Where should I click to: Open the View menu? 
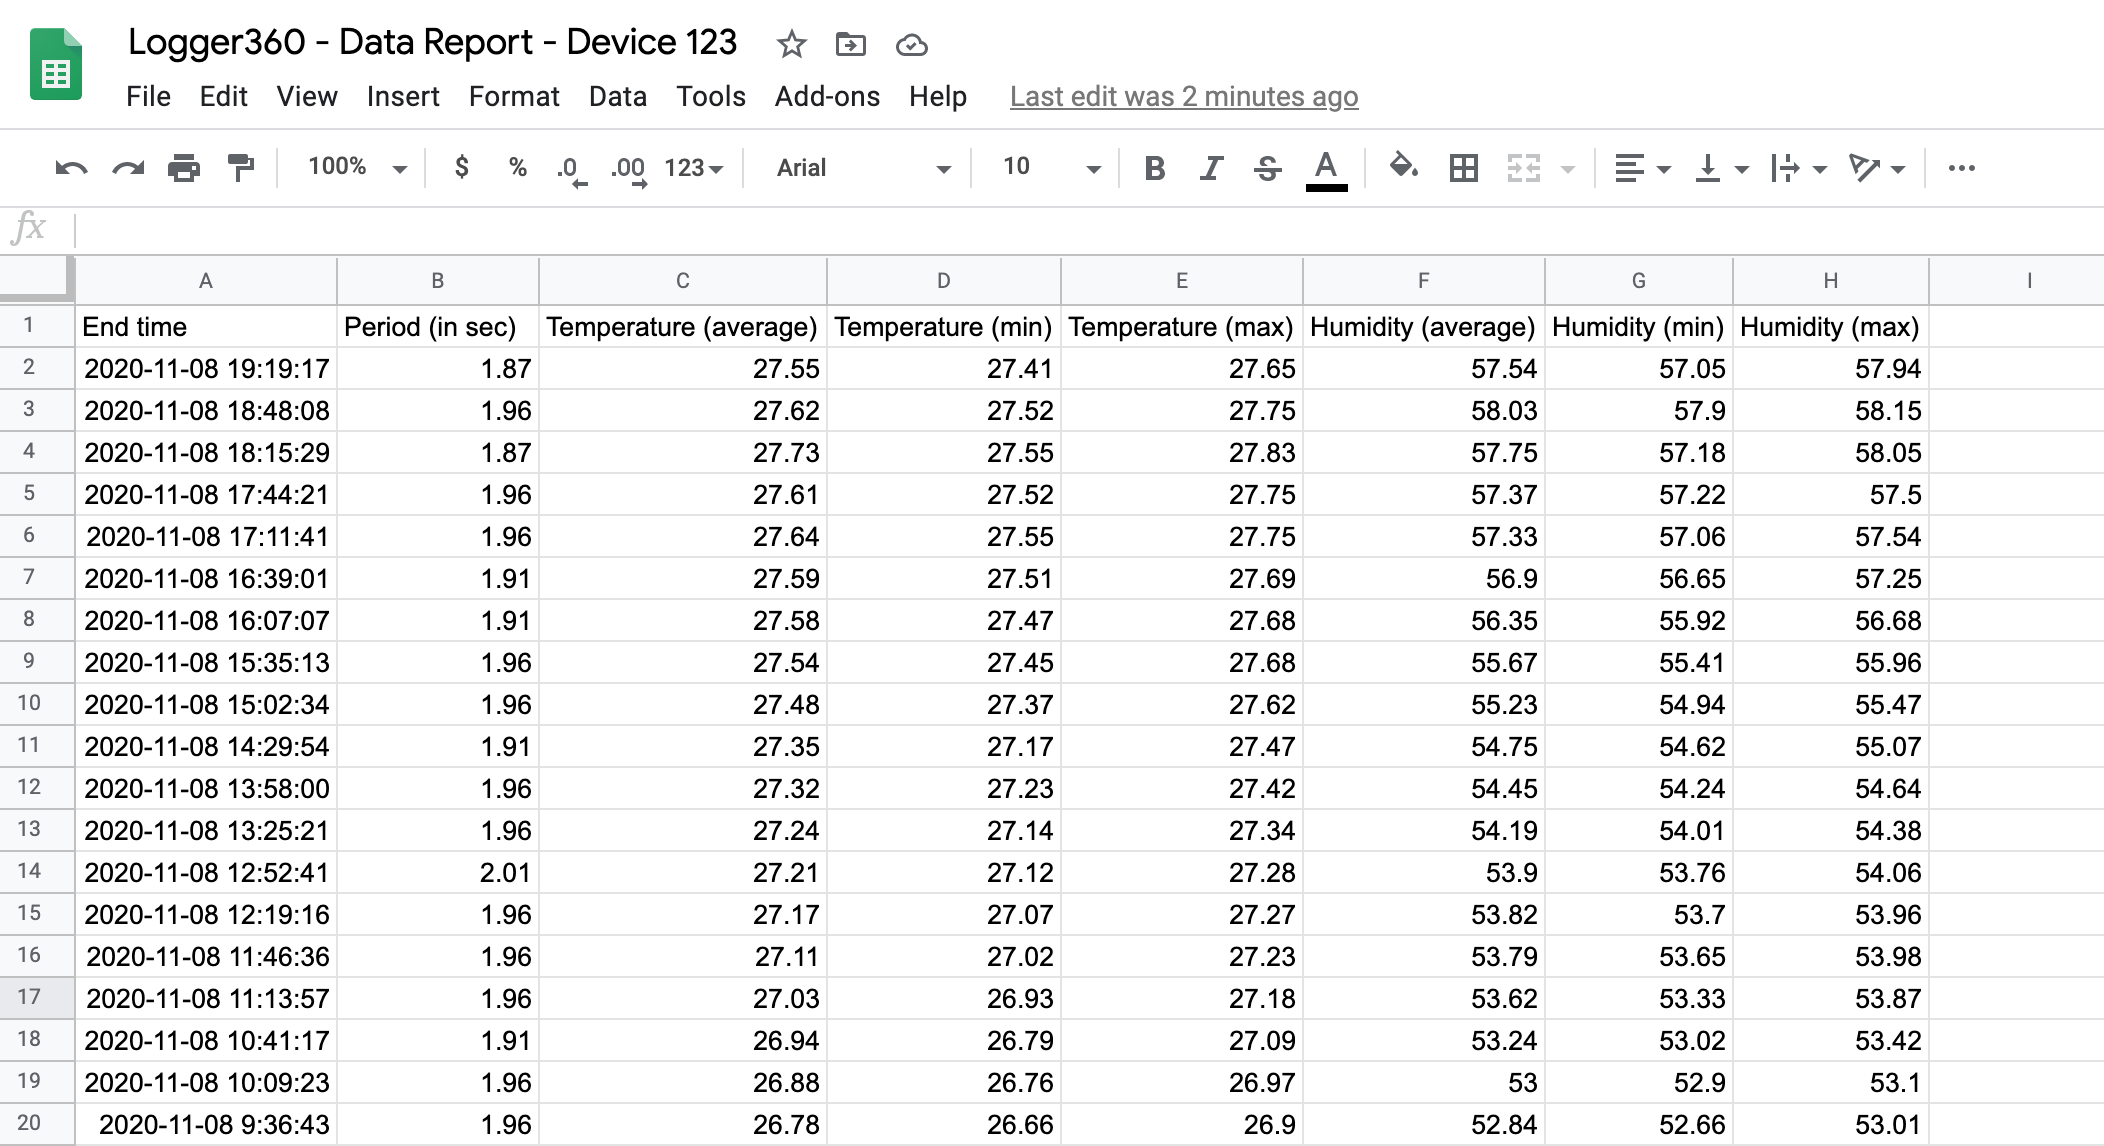(306, 96)
